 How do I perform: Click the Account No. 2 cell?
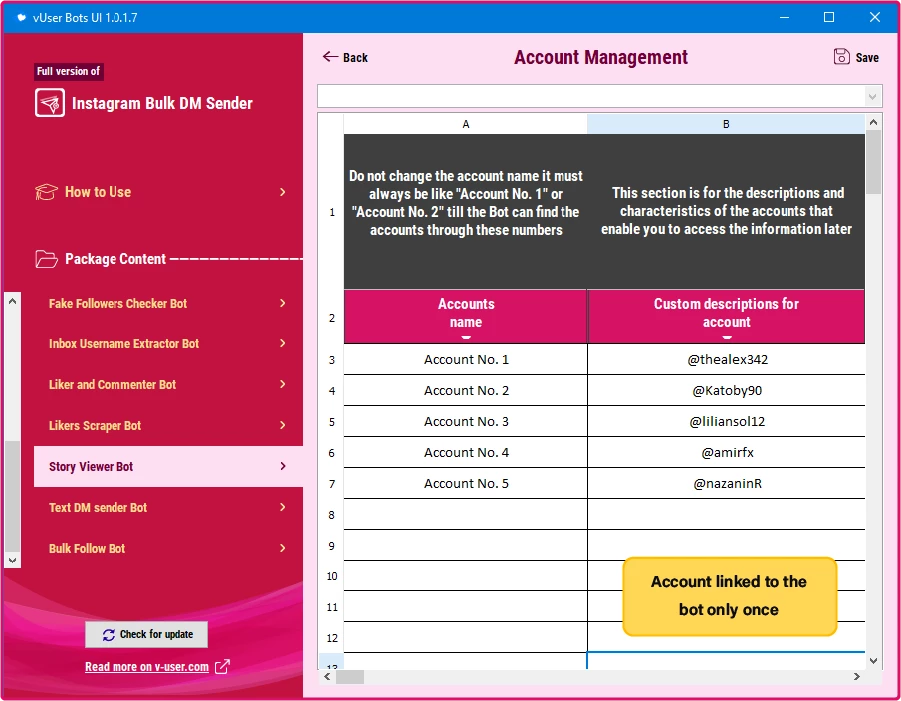tap(465, 391)
